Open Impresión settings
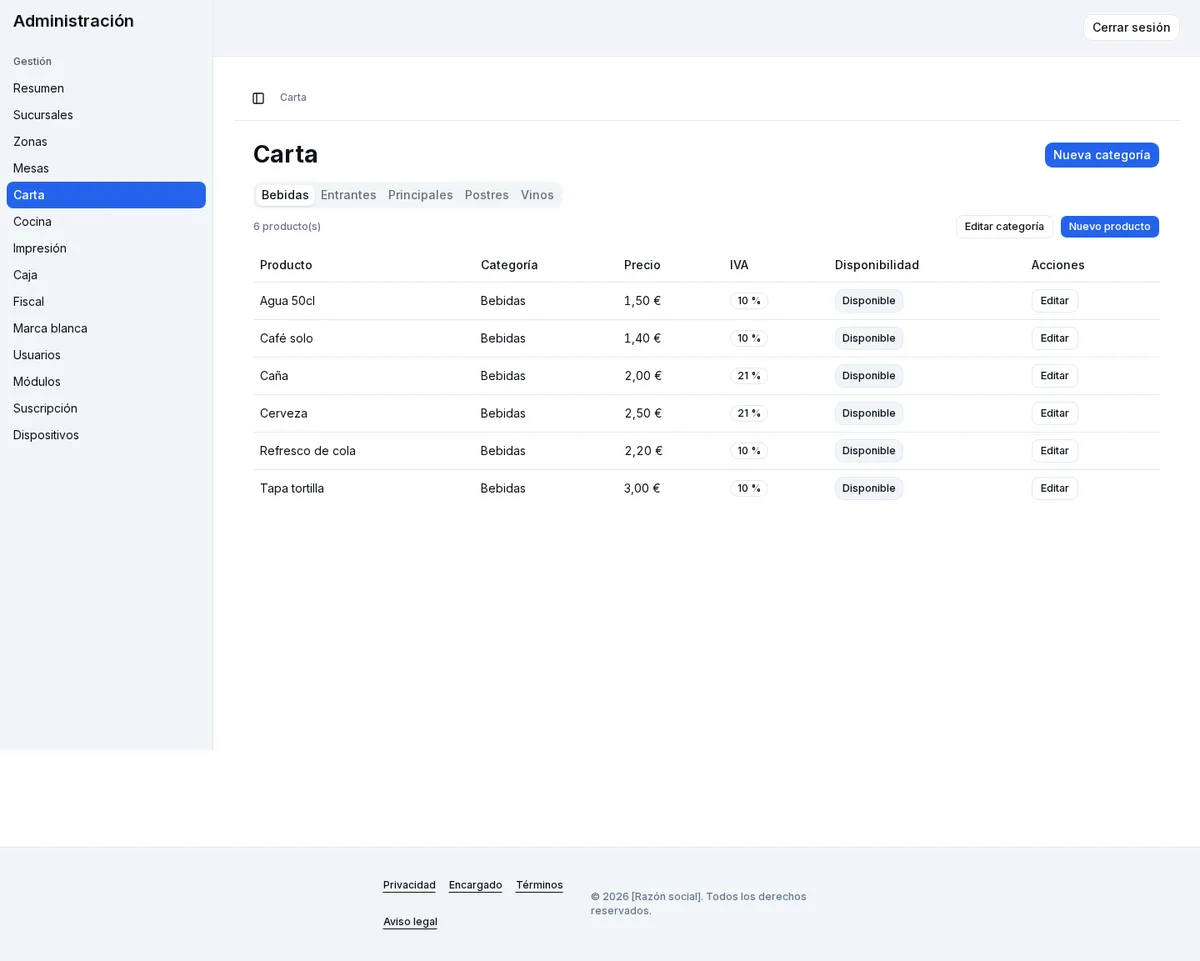1200x961 pixels. pos(106,248)
